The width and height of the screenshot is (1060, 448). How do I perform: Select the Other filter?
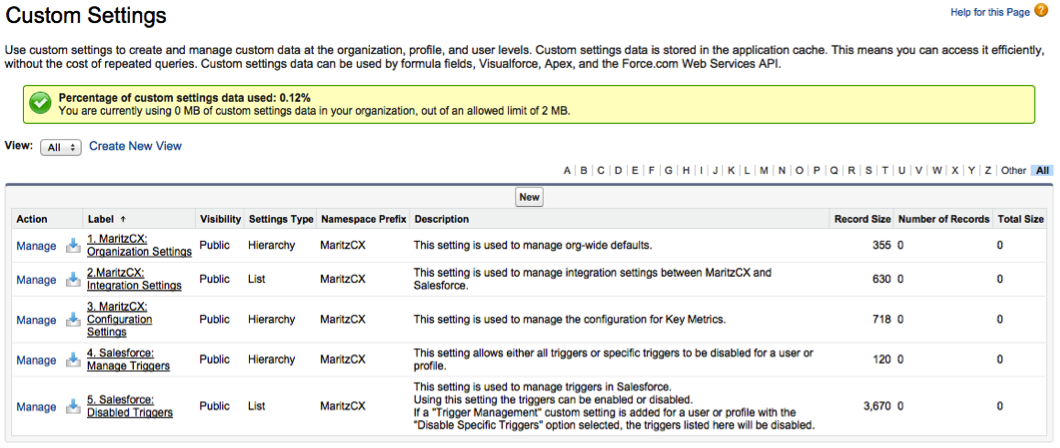(1013, 170)
